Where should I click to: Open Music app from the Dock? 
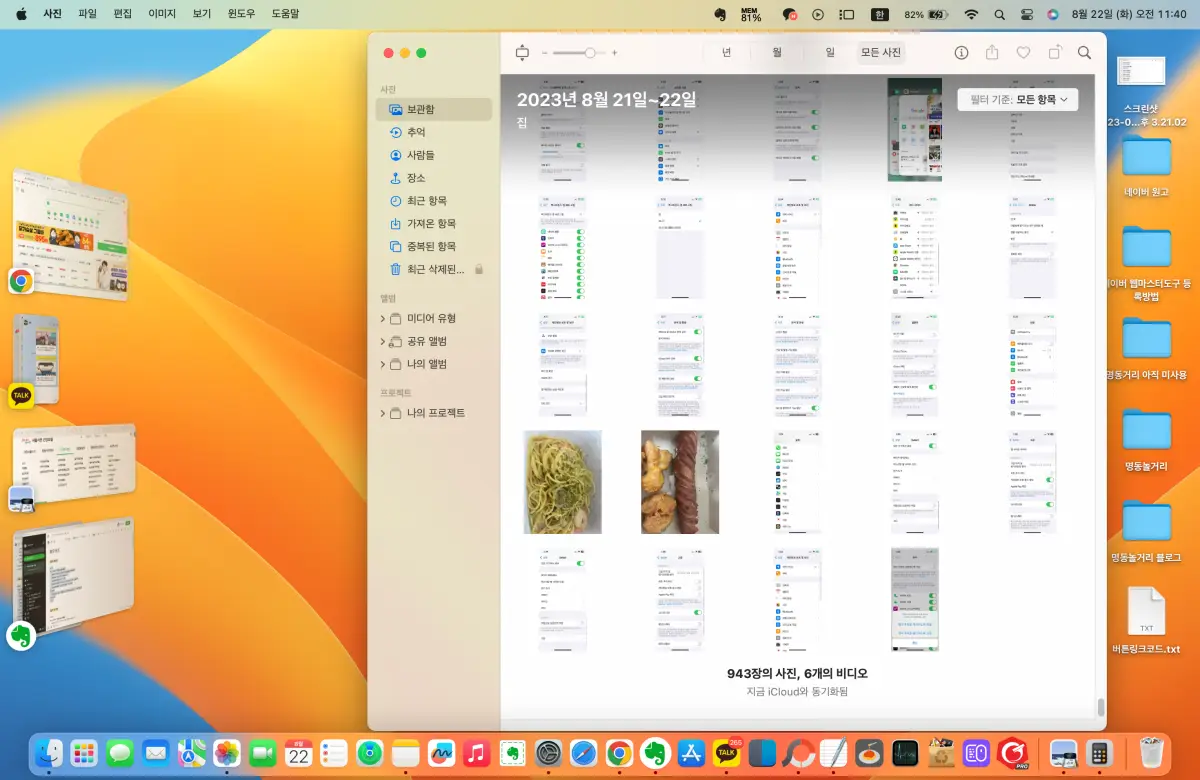[x=476, y=753]
